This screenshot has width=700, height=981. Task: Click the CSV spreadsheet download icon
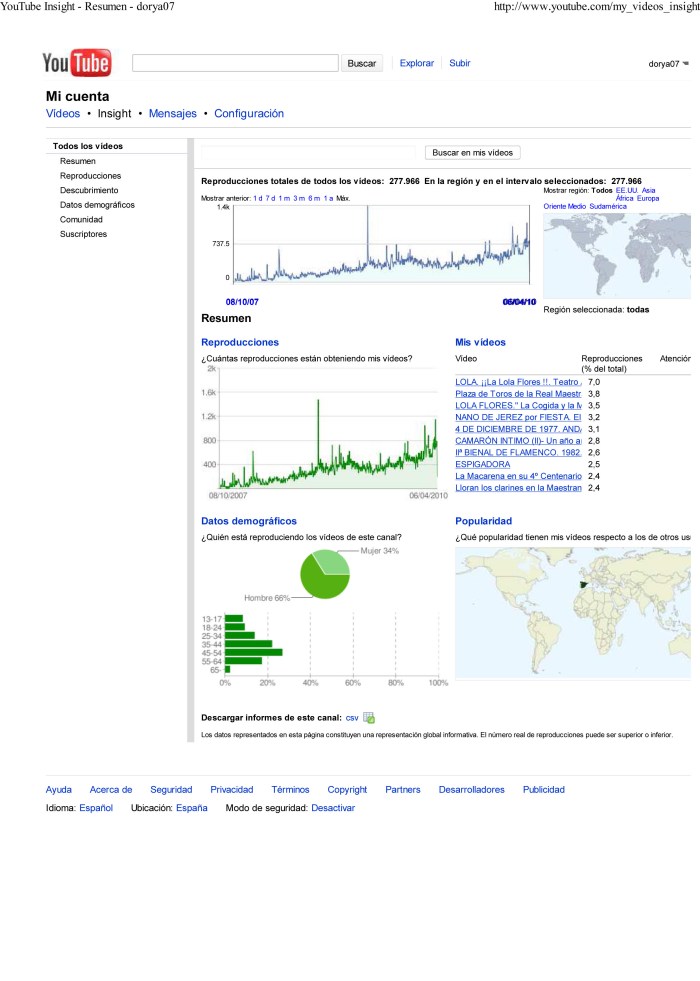pos(369,717)
